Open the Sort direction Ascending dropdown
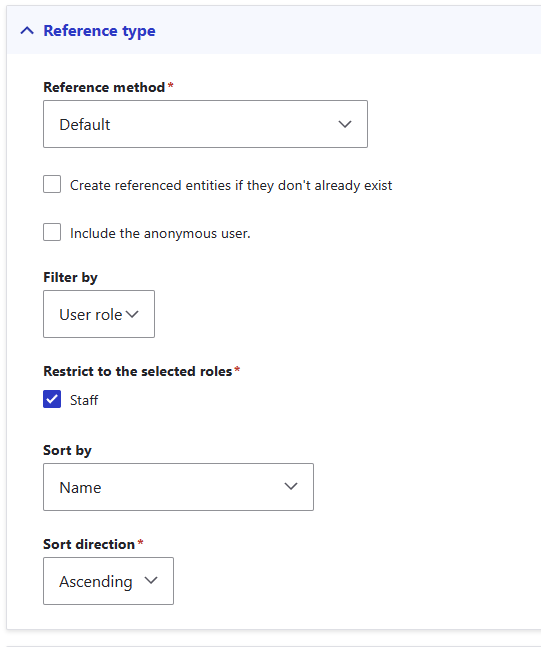The width and height of the screenshot is (541, 647). coord(109,581)
